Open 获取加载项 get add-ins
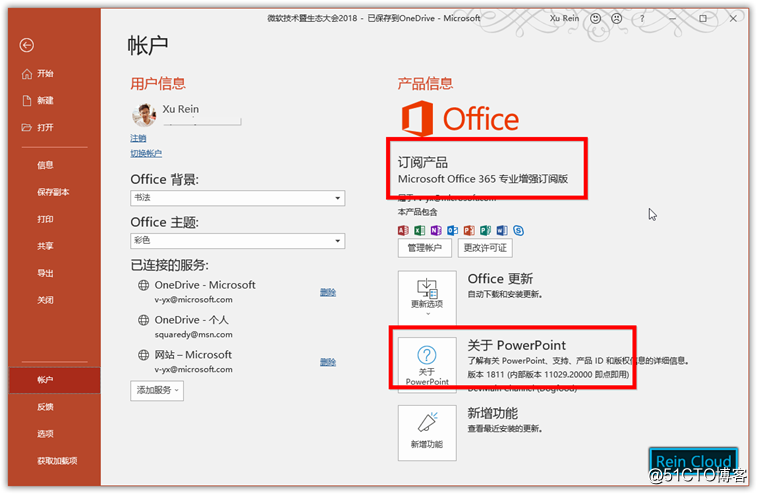Image resolution: width=757 pixels, height=494 pixels. [57, 461]
